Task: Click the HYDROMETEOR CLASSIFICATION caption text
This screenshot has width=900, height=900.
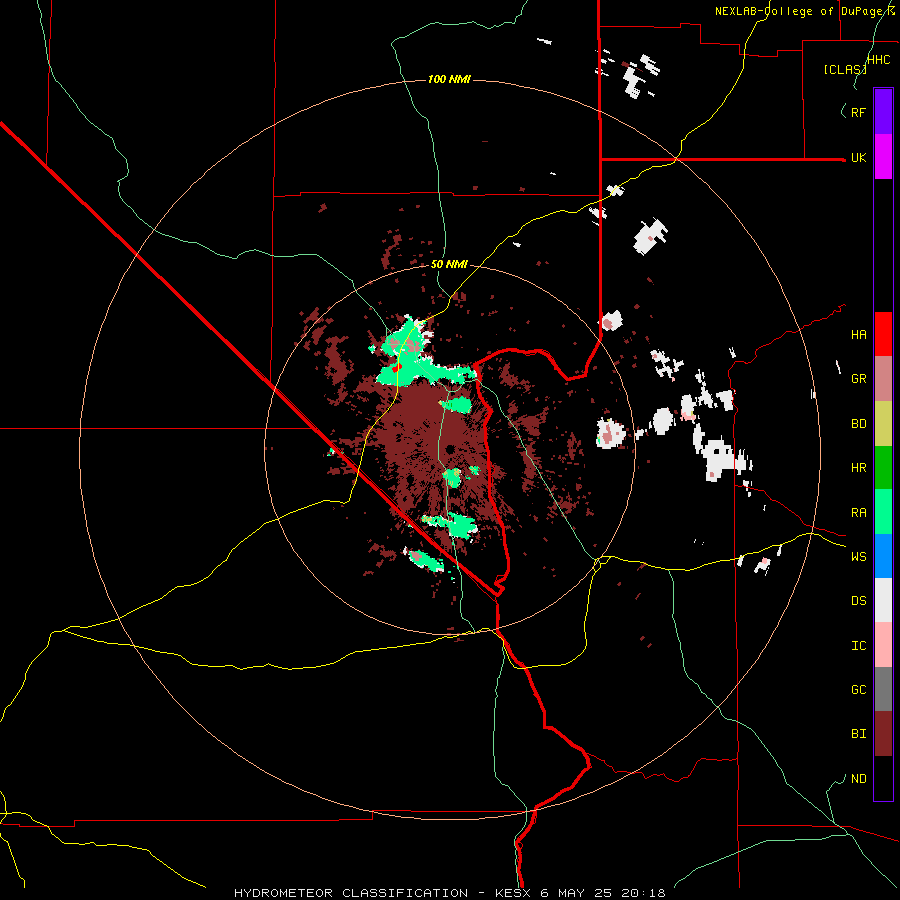Action: 351,893
